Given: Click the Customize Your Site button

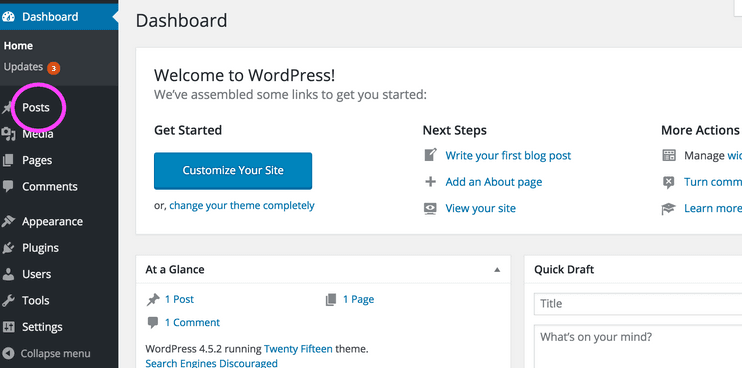Looking at the screenshot, I should pyautogui.click(x=233, y=171).
